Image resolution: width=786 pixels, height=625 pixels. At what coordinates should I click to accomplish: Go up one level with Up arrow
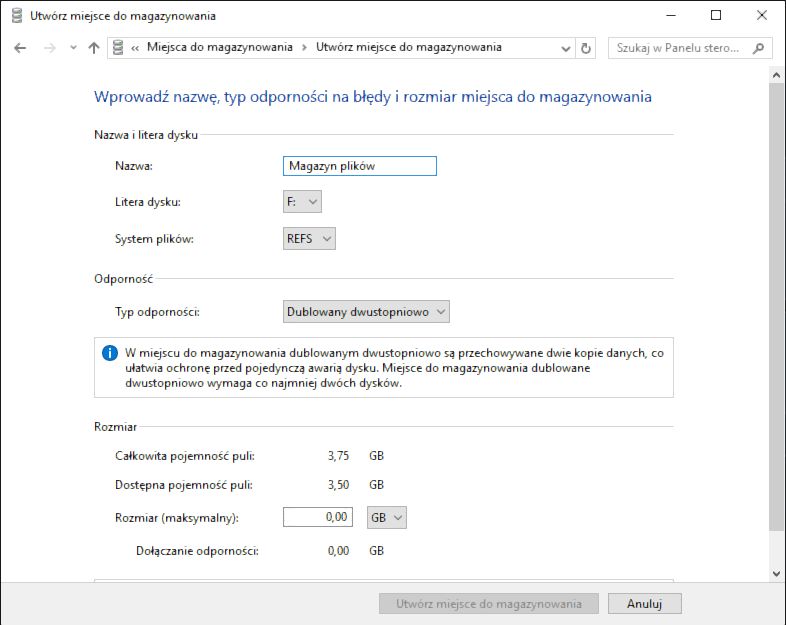click(94, 48)
